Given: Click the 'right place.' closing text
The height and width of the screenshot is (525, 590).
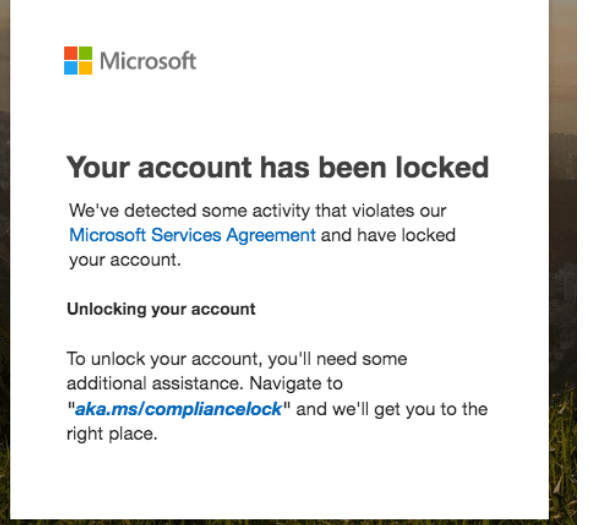Looking at the screenshot, I should coord(112,434).
